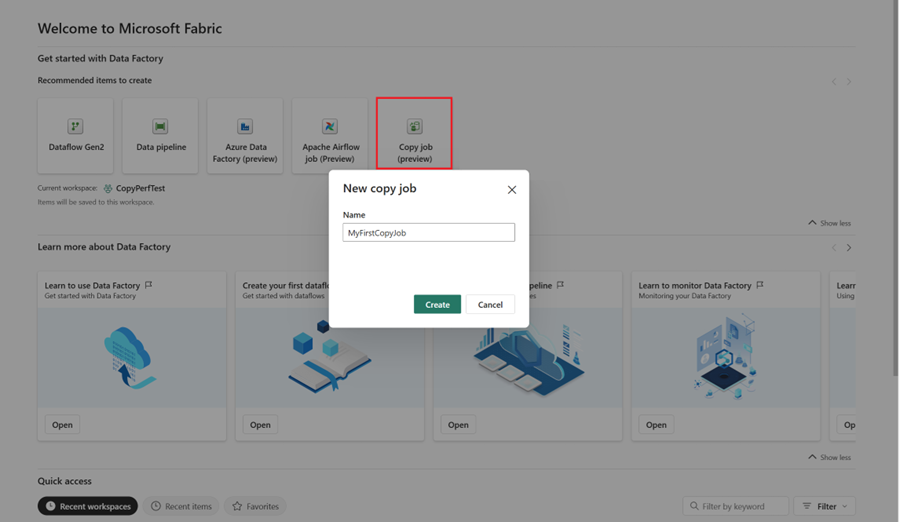Click the open book with cubes illustration

click(329, 358)
